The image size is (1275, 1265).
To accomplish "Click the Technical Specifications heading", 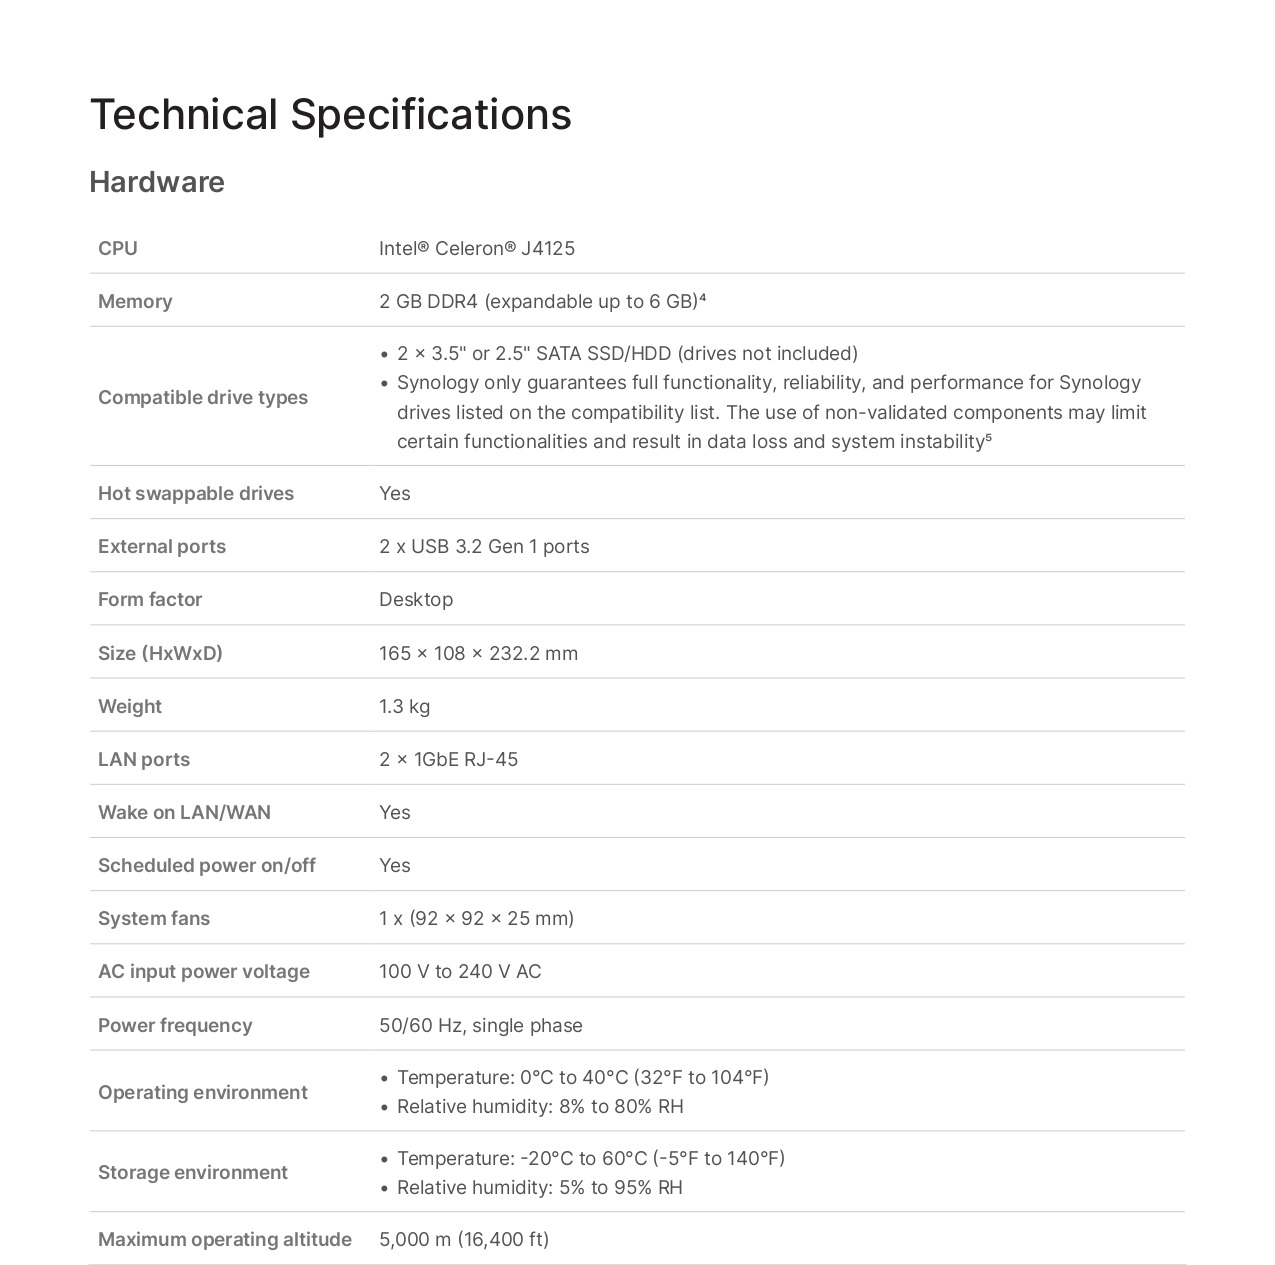I will tap(330, 114).
